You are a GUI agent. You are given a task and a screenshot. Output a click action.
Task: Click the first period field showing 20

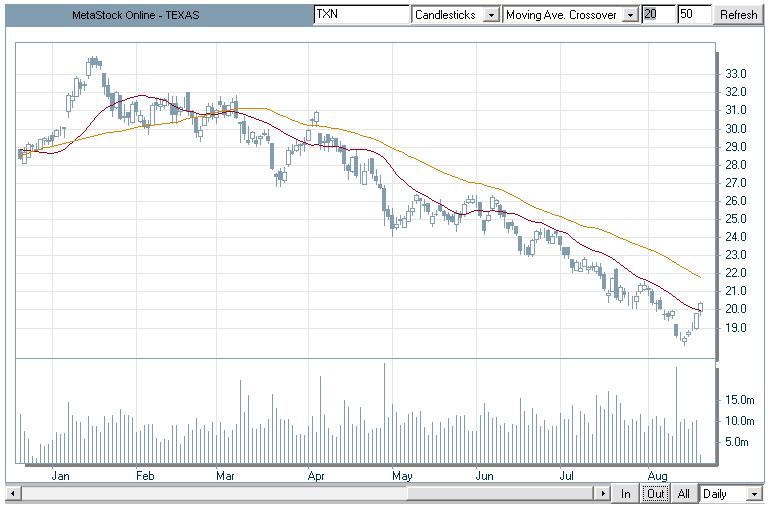(658, 15)
